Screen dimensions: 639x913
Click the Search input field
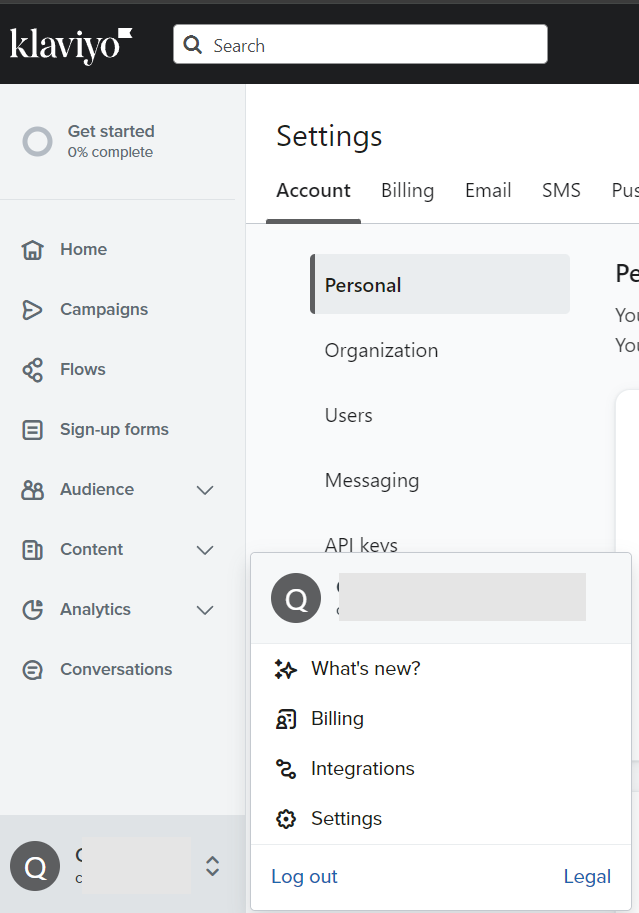pyautogui.click(x=370, y=45)
